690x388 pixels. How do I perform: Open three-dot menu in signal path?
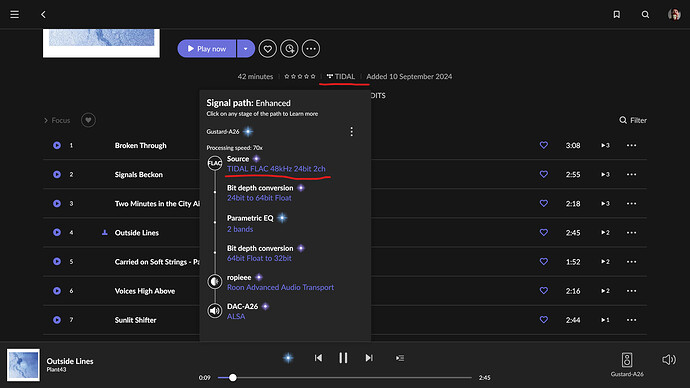tap(351, 132)
